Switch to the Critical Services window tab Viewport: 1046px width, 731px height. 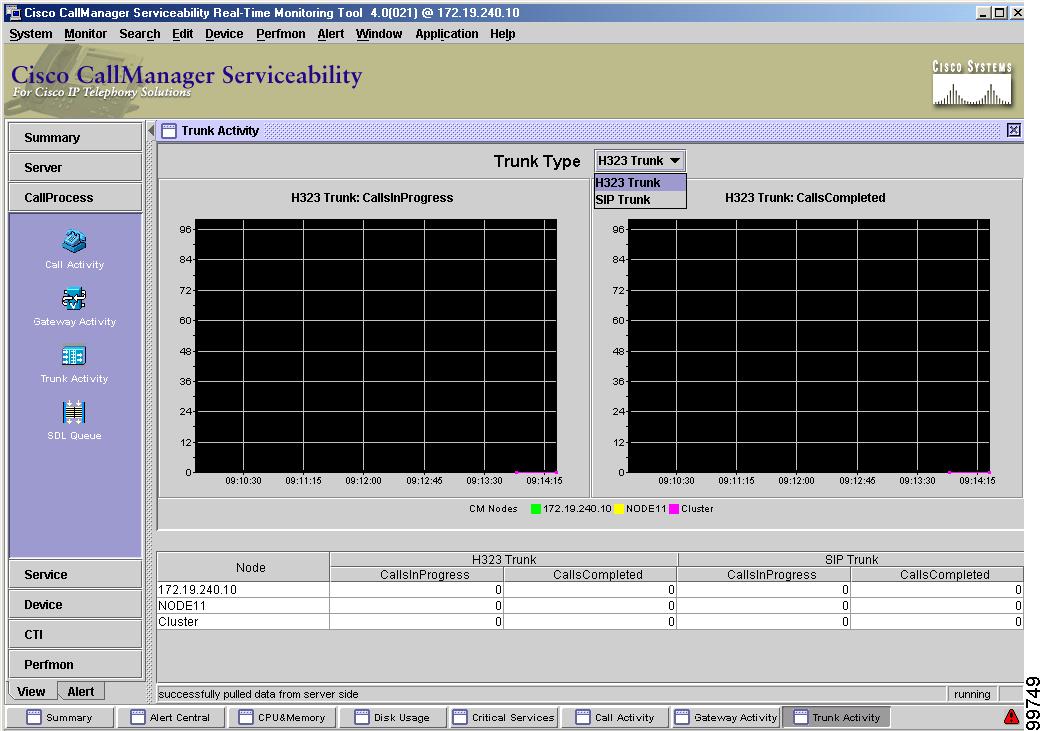click(504, 717)
